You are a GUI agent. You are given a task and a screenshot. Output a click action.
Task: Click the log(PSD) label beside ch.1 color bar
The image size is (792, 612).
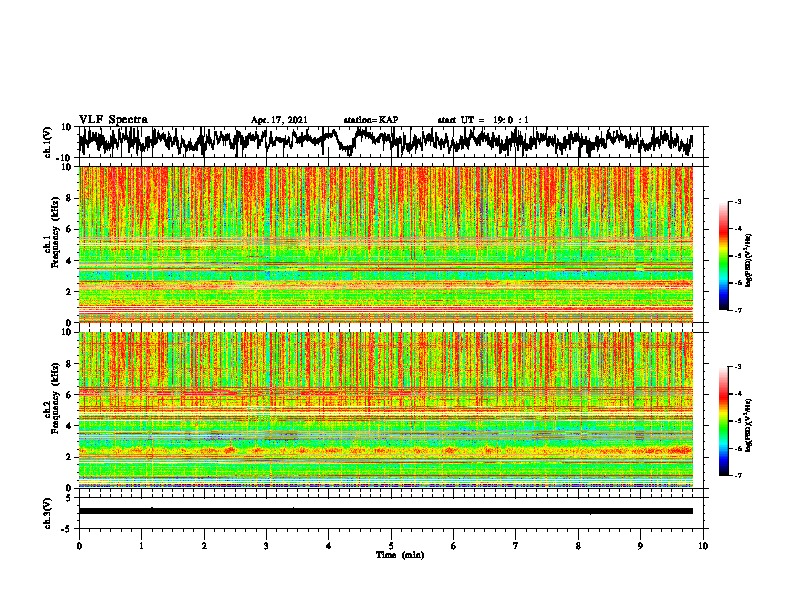748,260
